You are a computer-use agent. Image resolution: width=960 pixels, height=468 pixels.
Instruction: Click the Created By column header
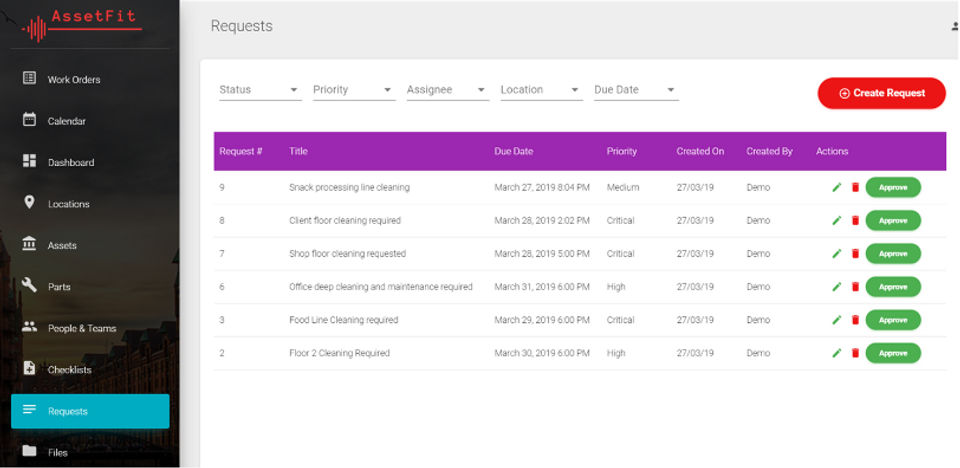coord(769,151)
